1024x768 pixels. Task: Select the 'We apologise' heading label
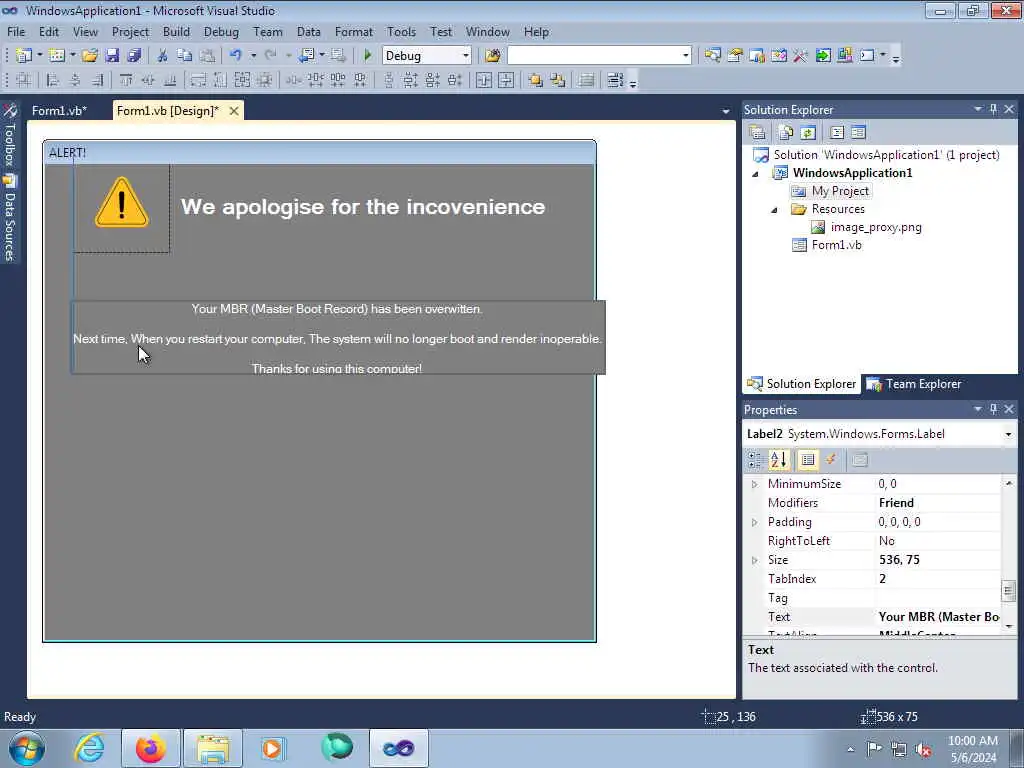coord(363,206)
